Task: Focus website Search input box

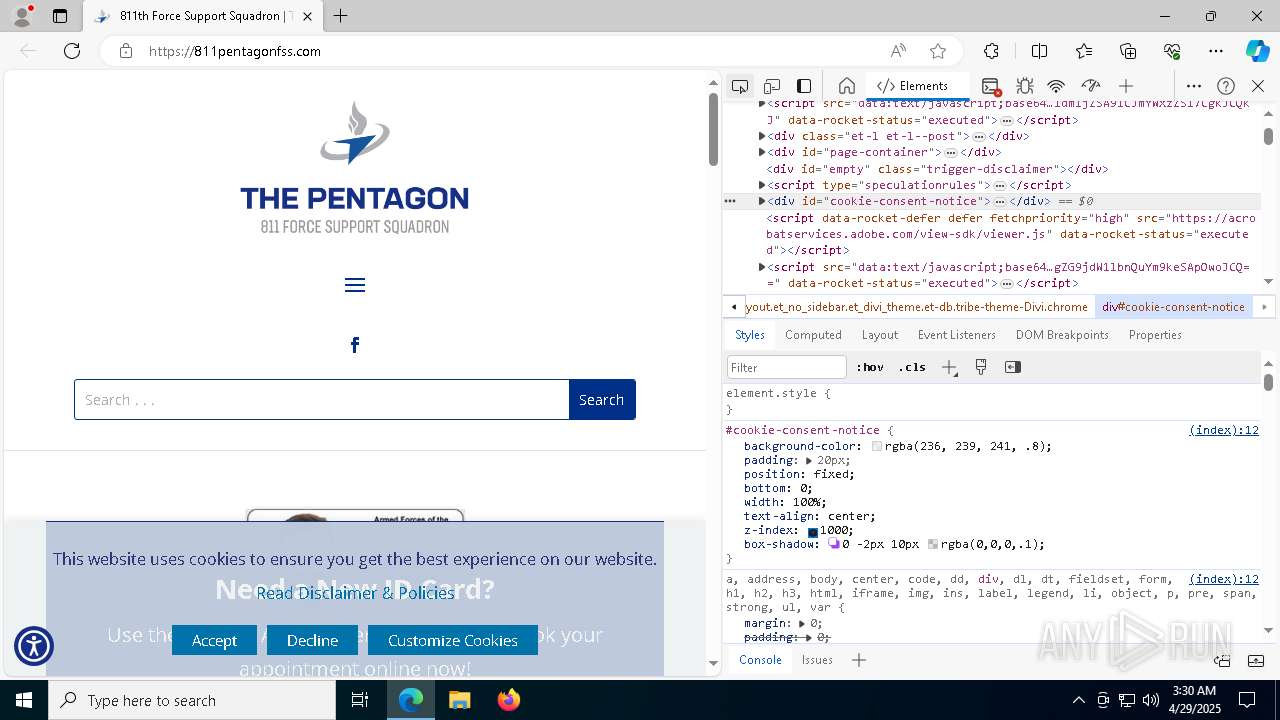Action: click(x=322, y=400)
